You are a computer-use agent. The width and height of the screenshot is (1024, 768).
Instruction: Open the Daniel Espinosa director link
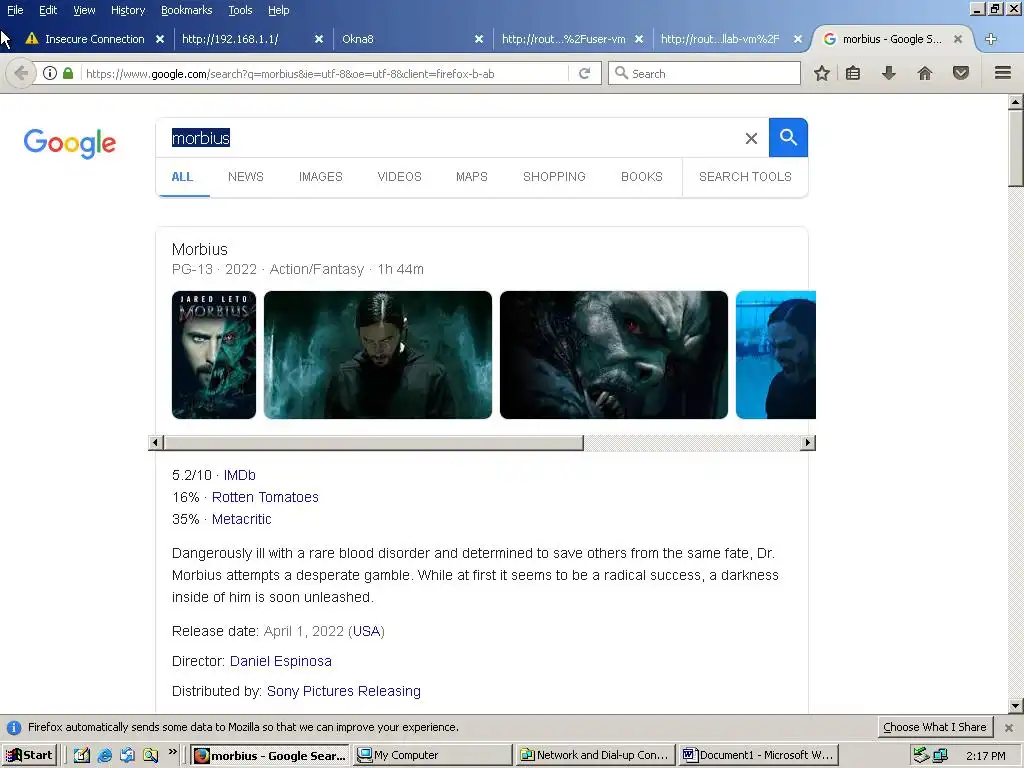coord(281,662)
